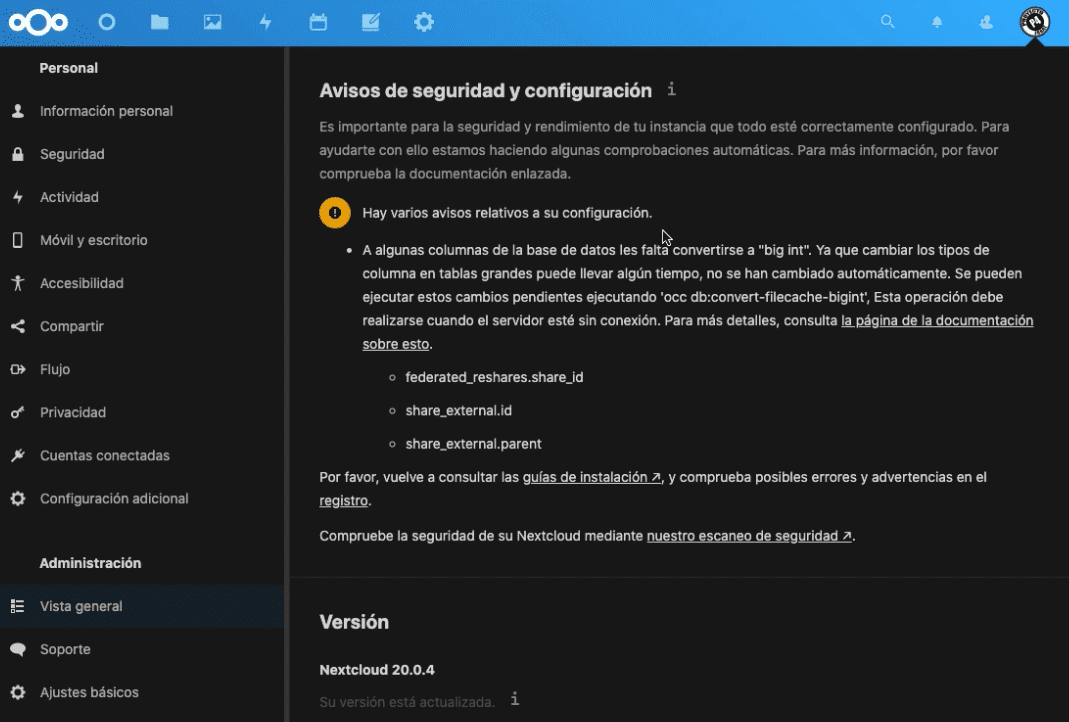
Task: Click the info icon next to version status
Action: (514, 700)
